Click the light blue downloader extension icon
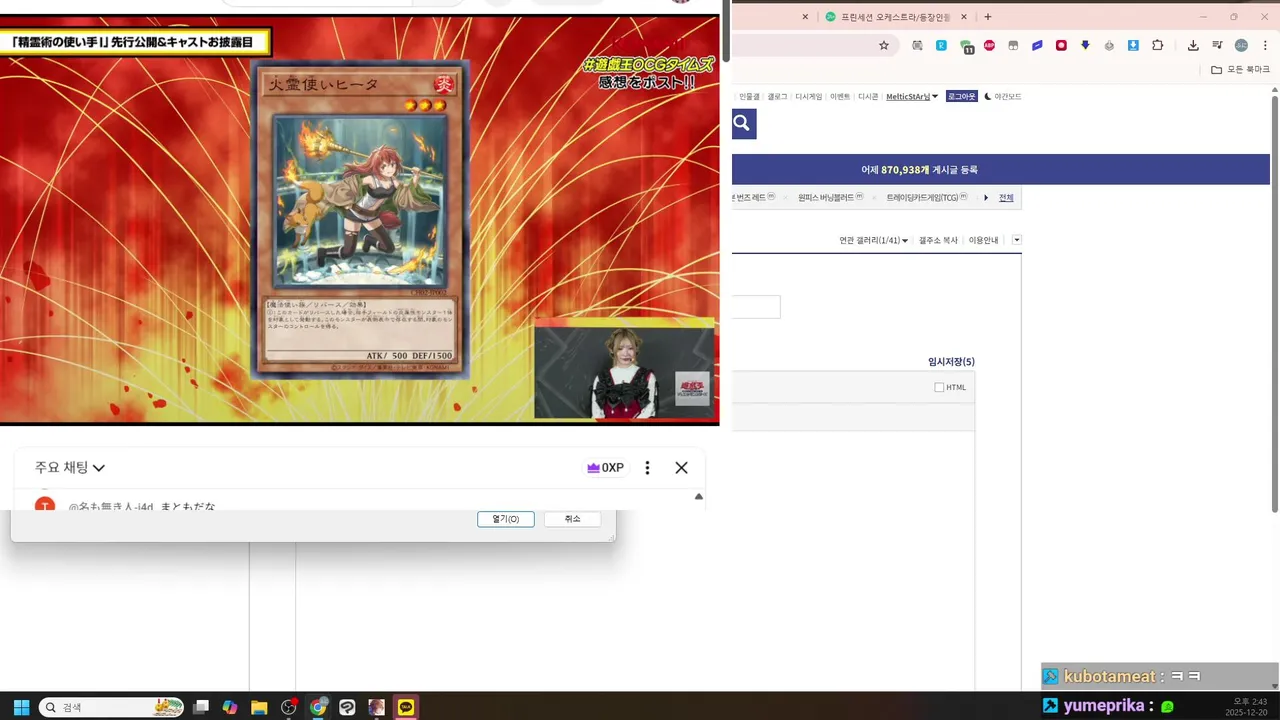 tap(1133, 45)
